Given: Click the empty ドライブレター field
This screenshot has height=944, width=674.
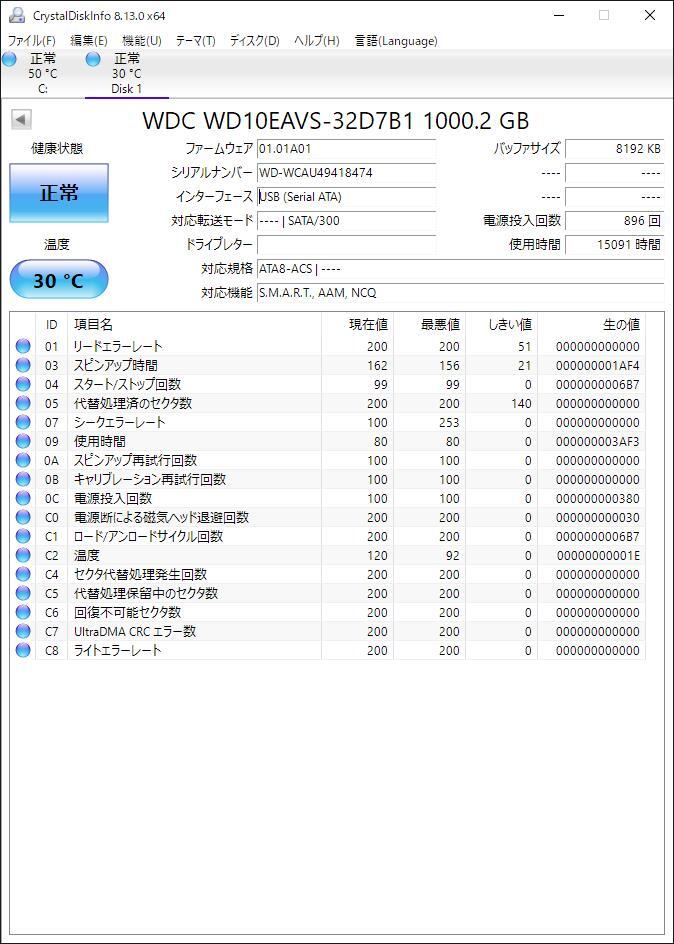Looking at the screenshot, I should 346,244.
